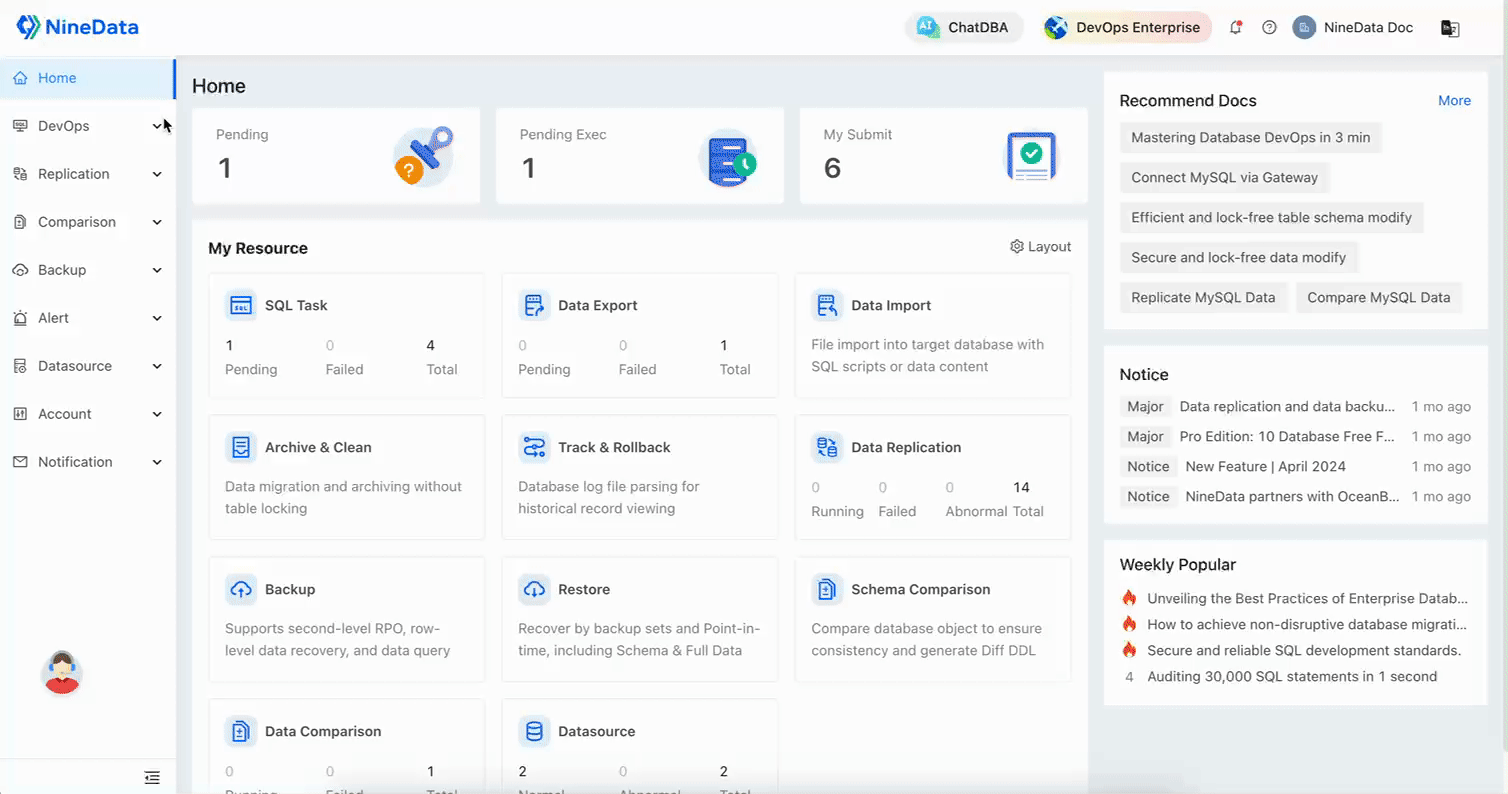1508x794 pixels.
Task: Click the Data Import icon
Action: point(827,305)
